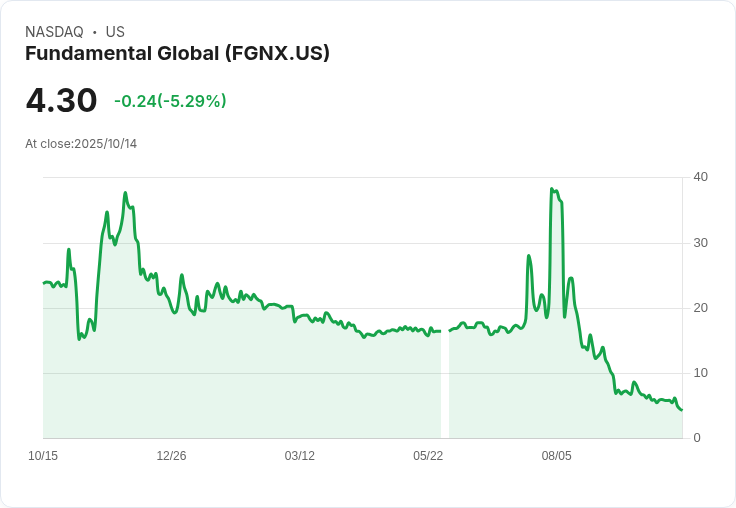
Task: Click the At close:2025/10/14 timestamp
Action: coord(81,144)
